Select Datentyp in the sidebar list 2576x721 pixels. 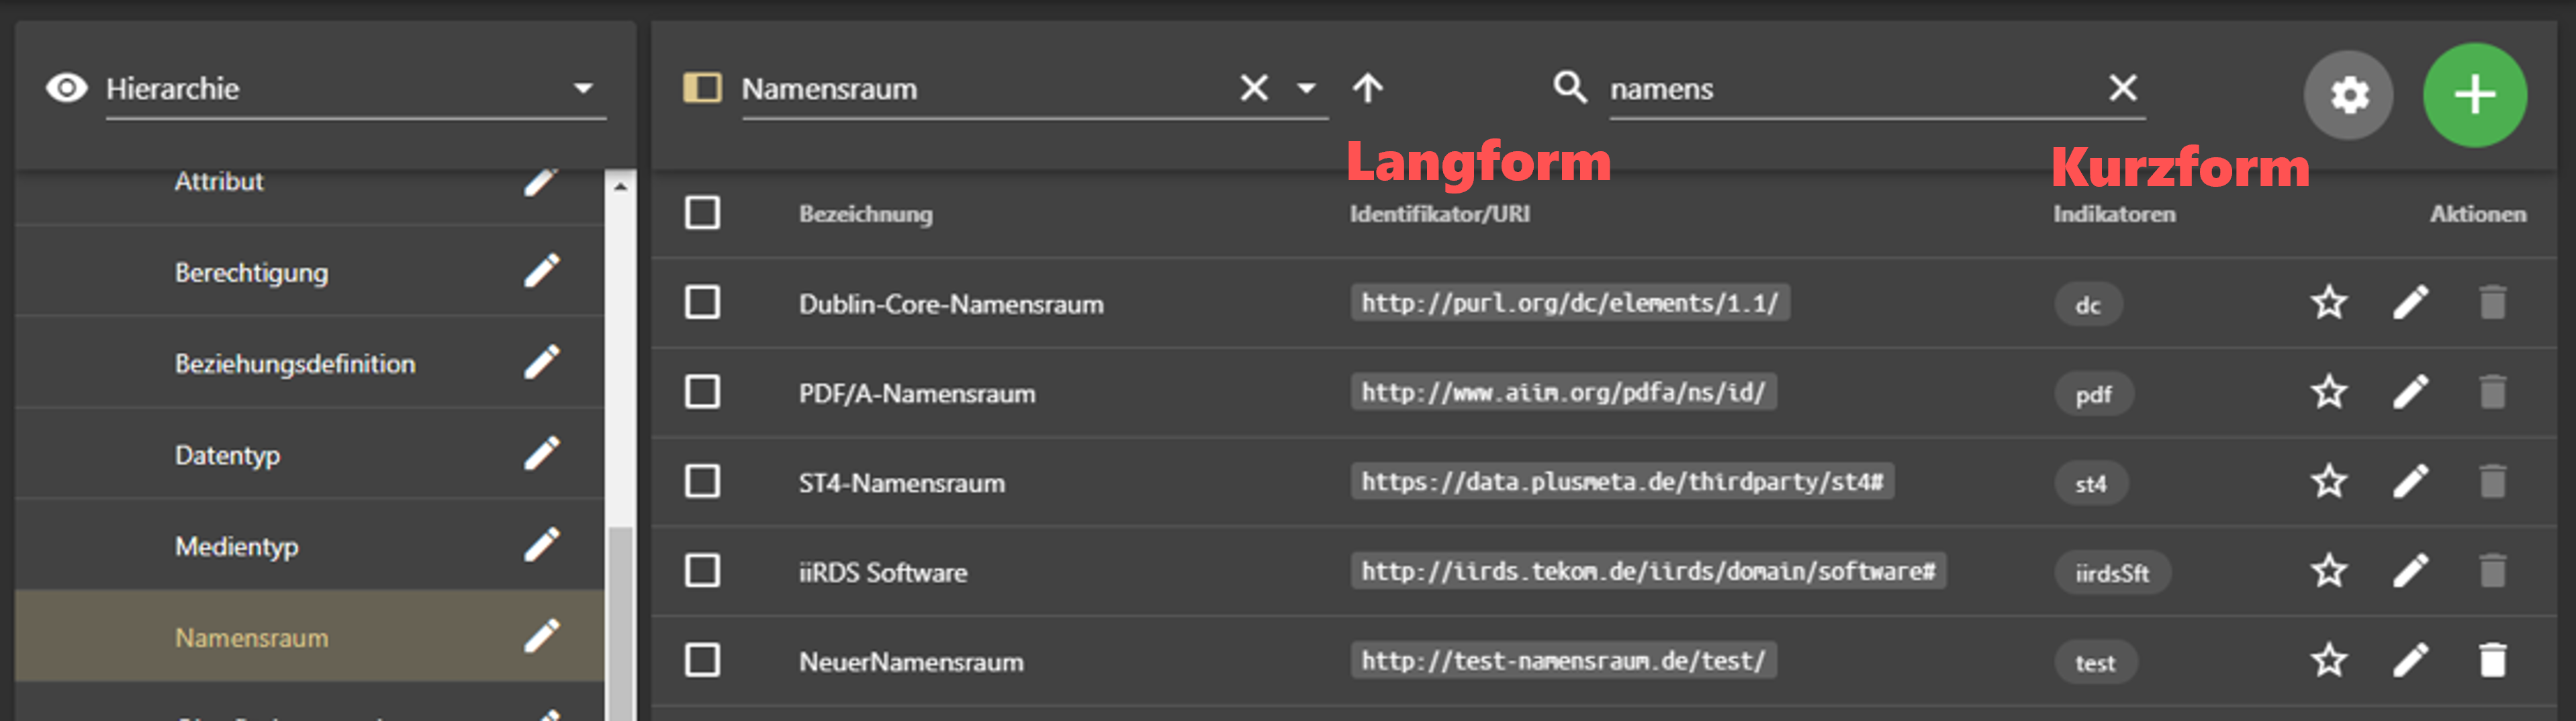[227, 455]
